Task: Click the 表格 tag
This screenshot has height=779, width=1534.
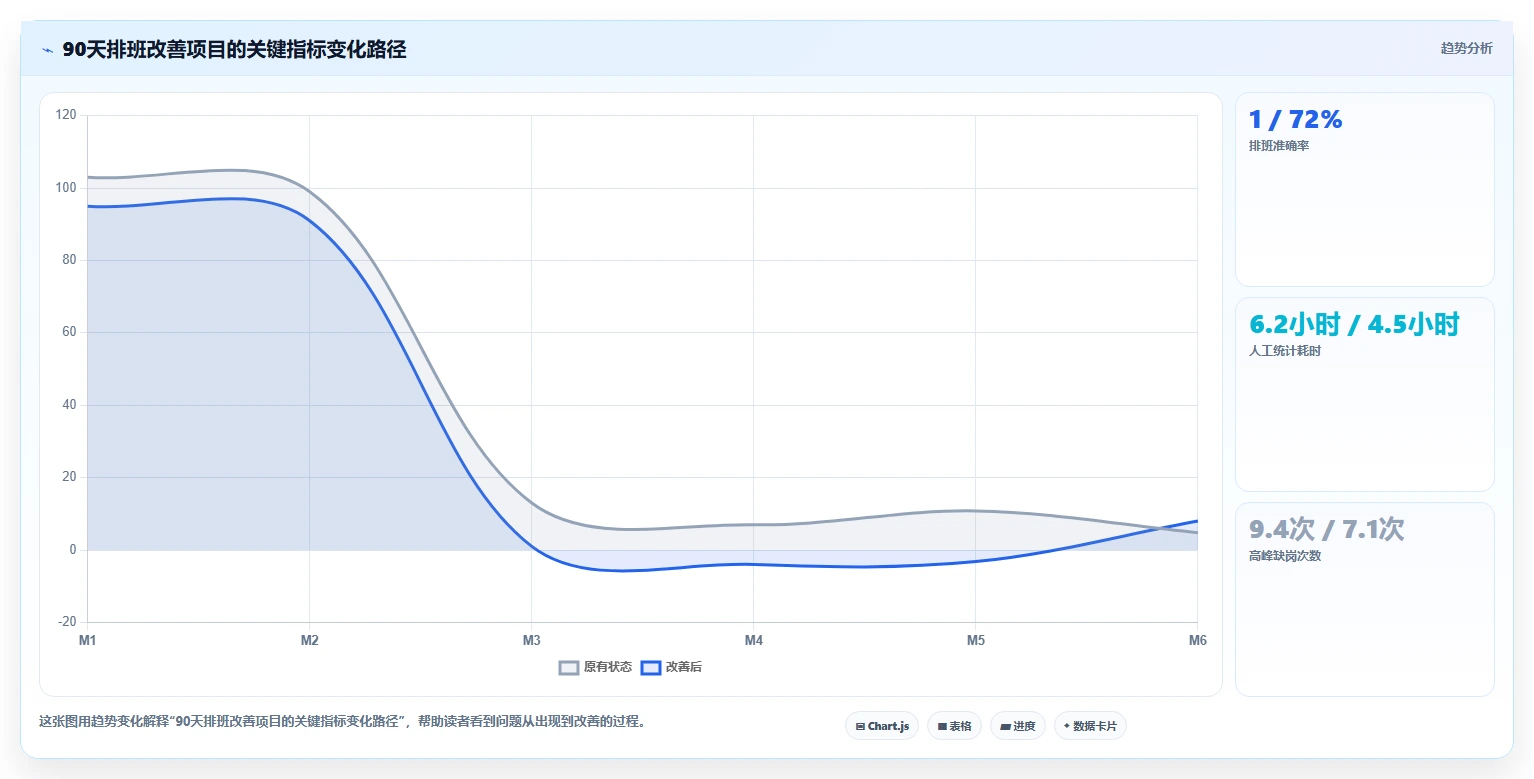Action: (x=954, y=726)
